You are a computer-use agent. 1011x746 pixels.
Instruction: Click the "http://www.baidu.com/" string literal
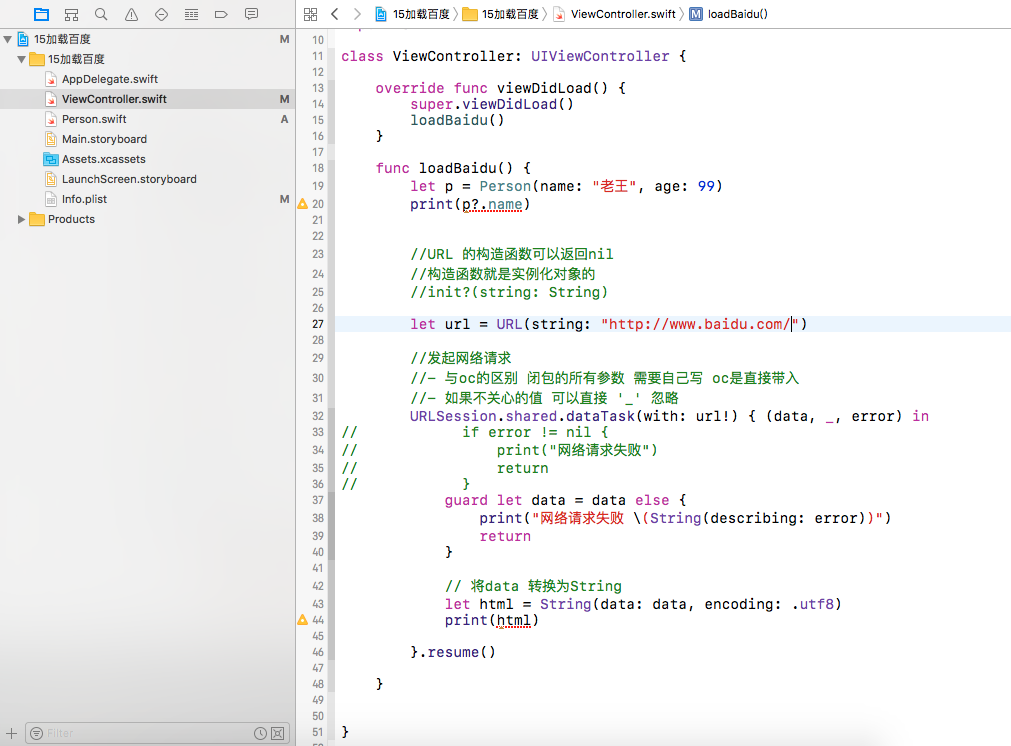pos(700,324)
